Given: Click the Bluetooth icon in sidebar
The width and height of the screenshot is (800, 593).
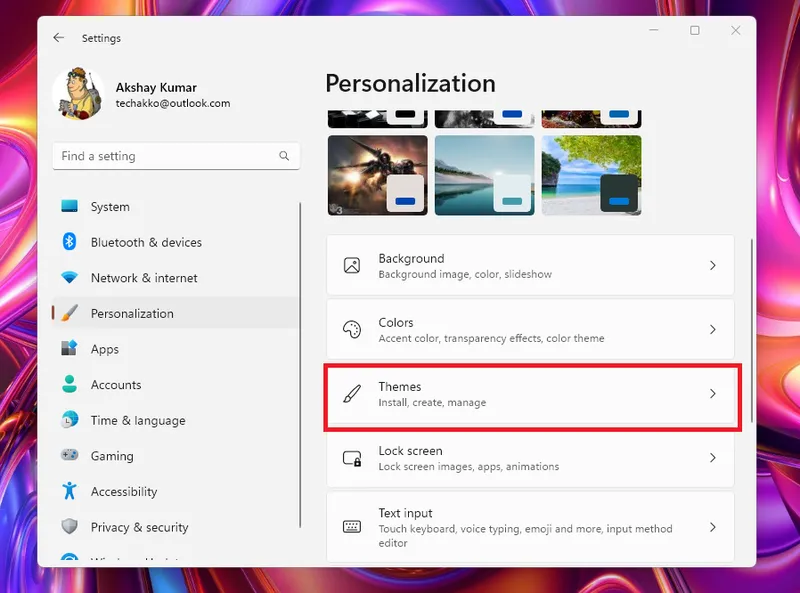Looking at the screenshot, I should tap(69, 241).
